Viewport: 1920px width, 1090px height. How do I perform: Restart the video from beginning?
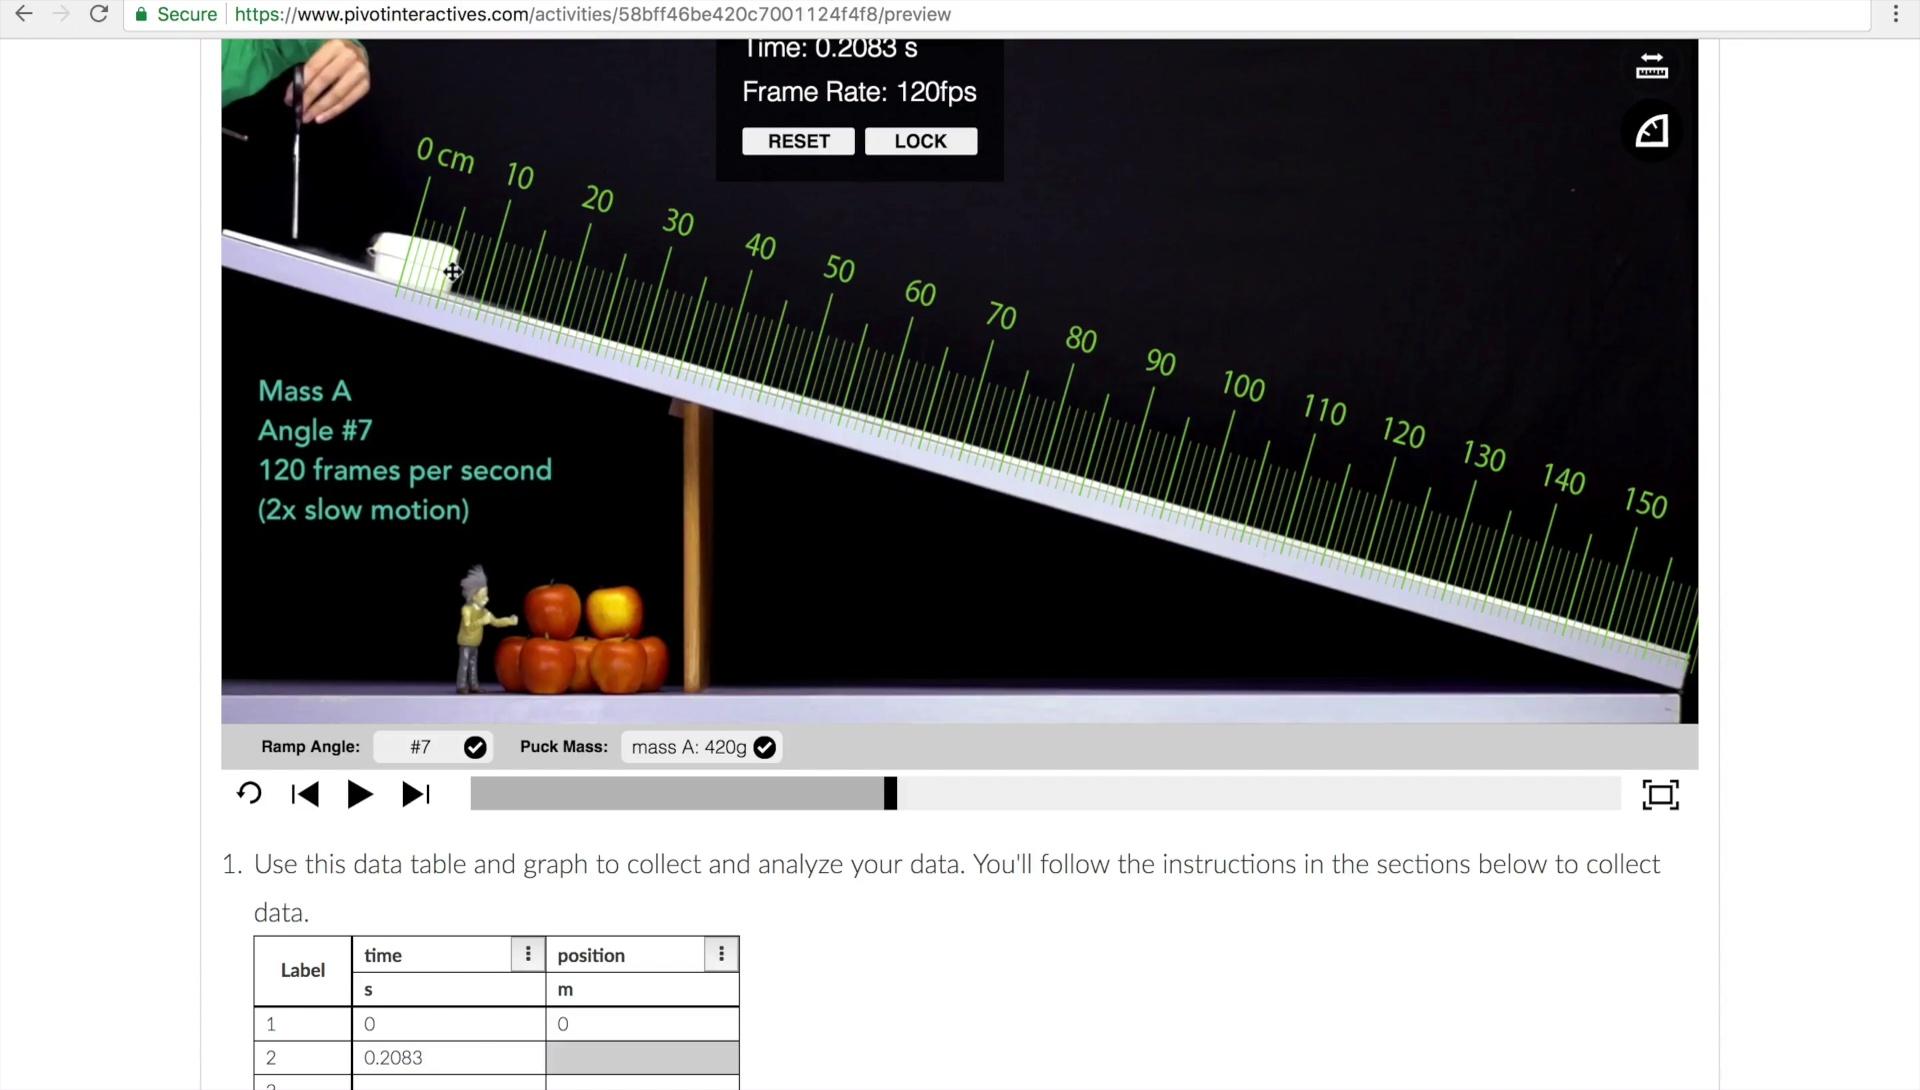[x=248, y=794]
